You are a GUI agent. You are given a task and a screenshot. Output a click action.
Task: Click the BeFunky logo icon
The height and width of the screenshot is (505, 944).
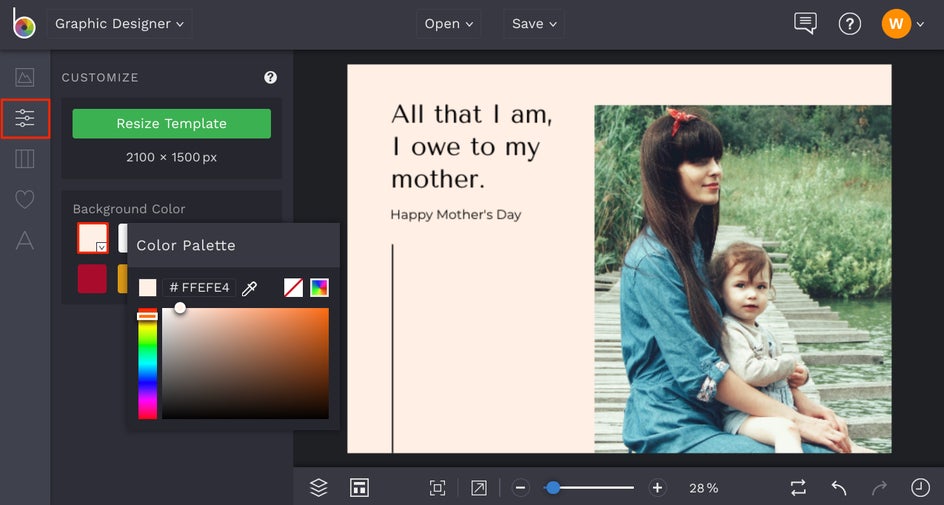[x=23, y=23]
